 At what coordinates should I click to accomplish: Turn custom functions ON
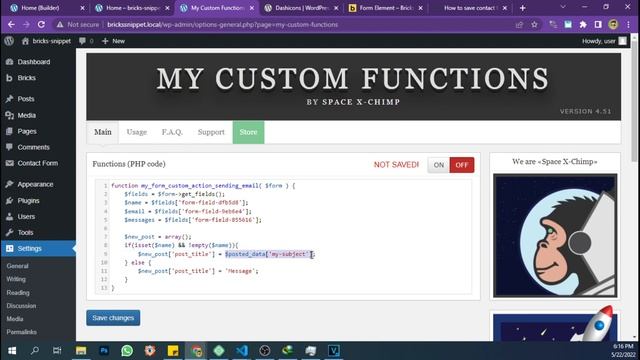pyautogui.click(x=439, y=165)
